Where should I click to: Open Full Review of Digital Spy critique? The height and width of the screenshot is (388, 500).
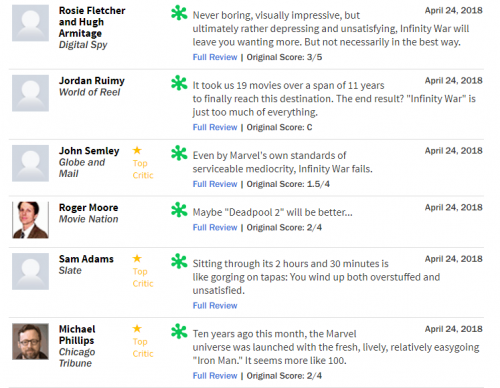215,57
